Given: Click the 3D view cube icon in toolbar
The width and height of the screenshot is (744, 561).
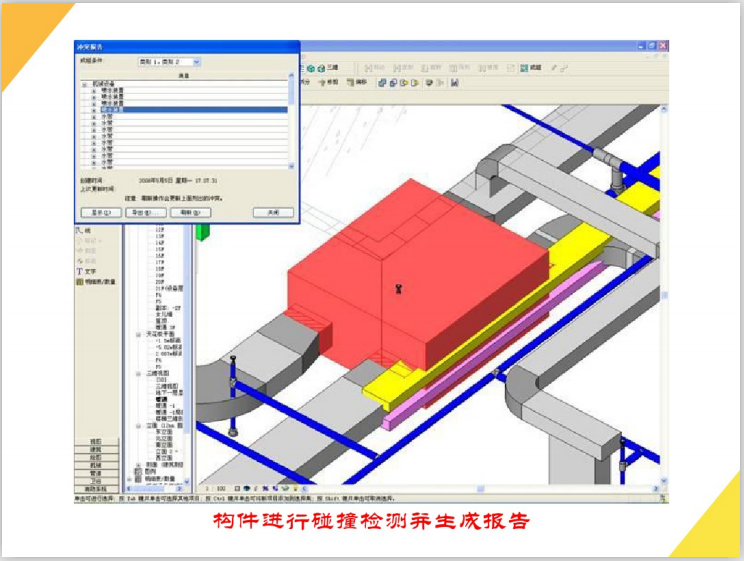Looking at the screenshot, I should pyautogui.click(x=322, y=67).
